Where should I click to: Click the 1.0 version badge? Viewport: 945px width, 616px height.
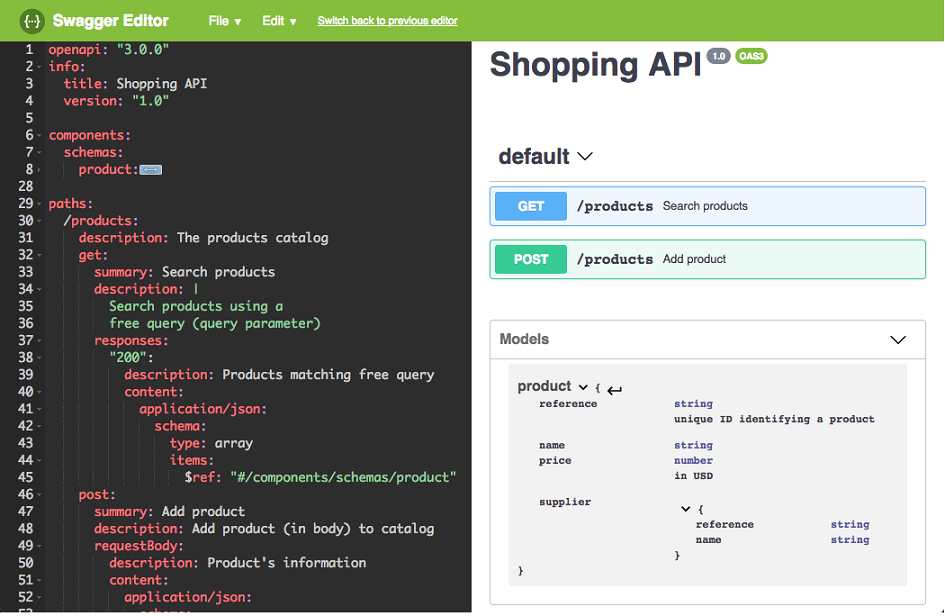click(718, 56)
